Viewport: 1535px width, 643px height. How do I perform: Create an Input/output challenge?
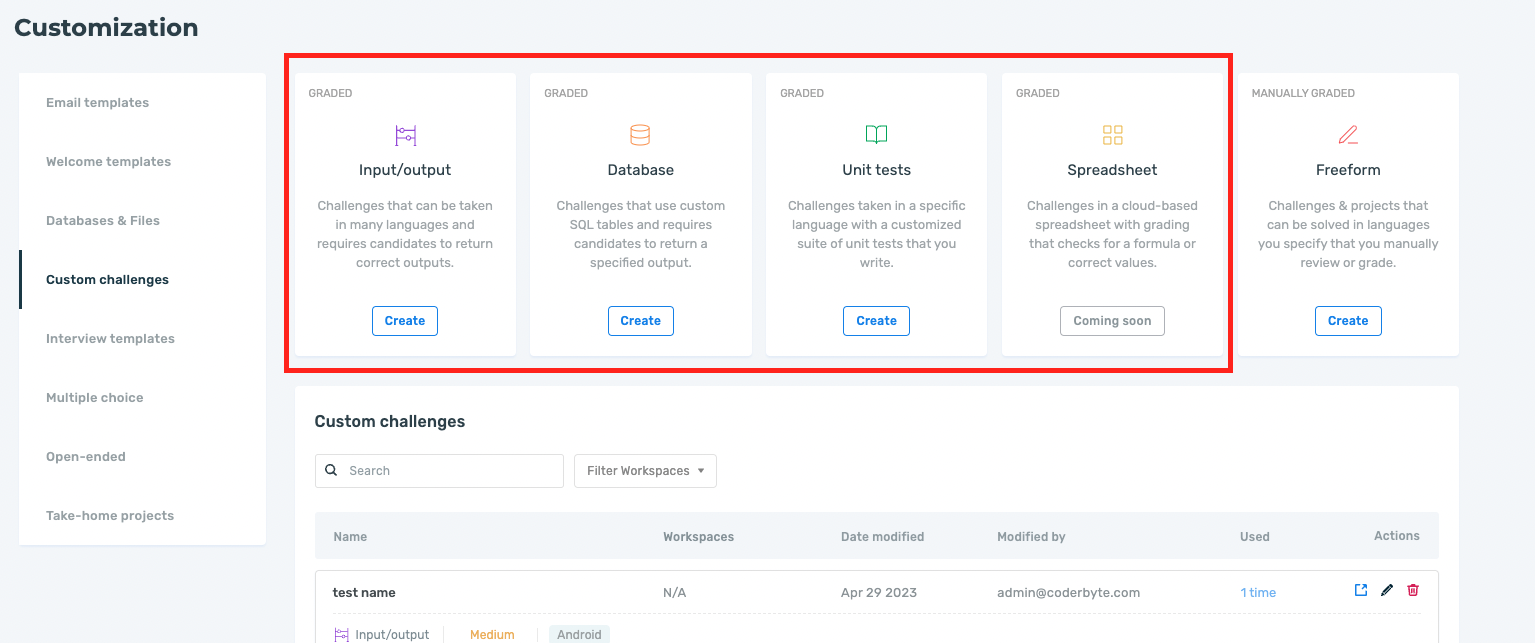point(404,320)
